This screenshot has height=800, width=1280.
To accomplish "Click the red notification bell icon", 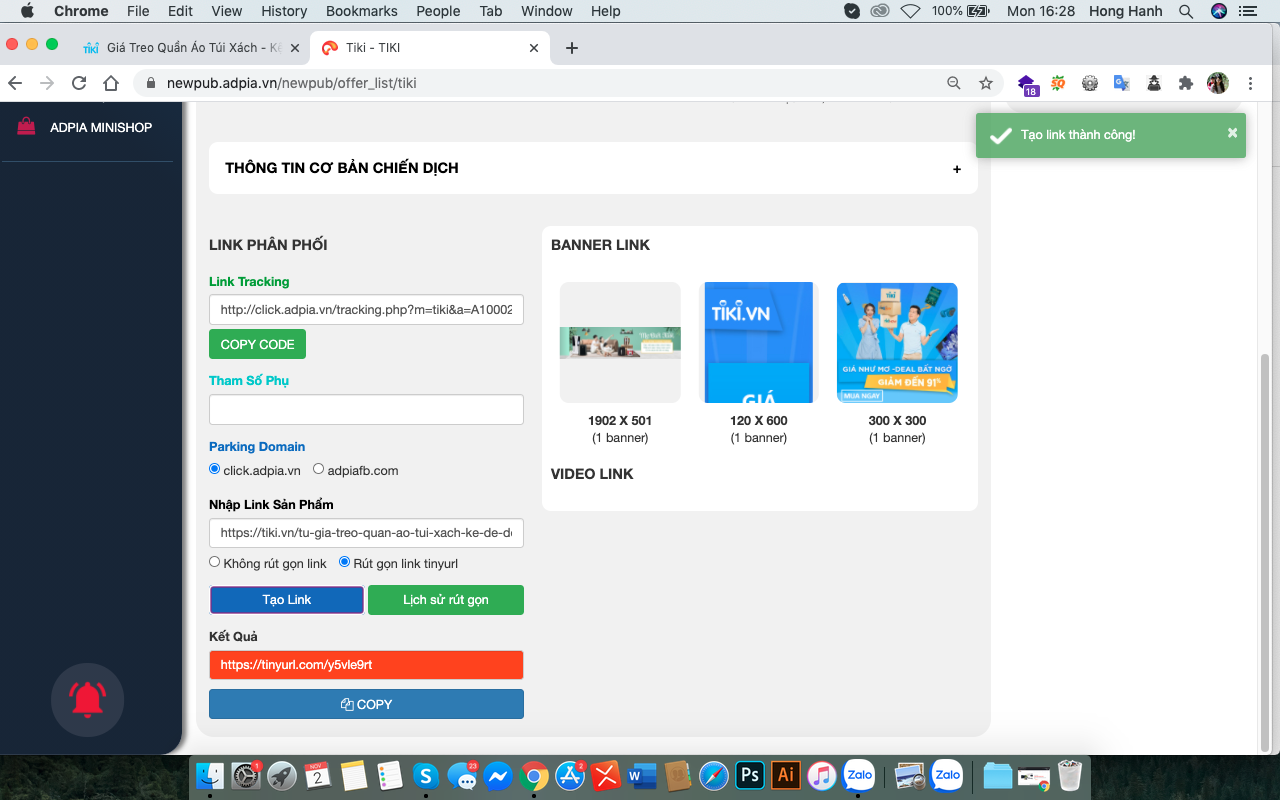I will [88, 699].
